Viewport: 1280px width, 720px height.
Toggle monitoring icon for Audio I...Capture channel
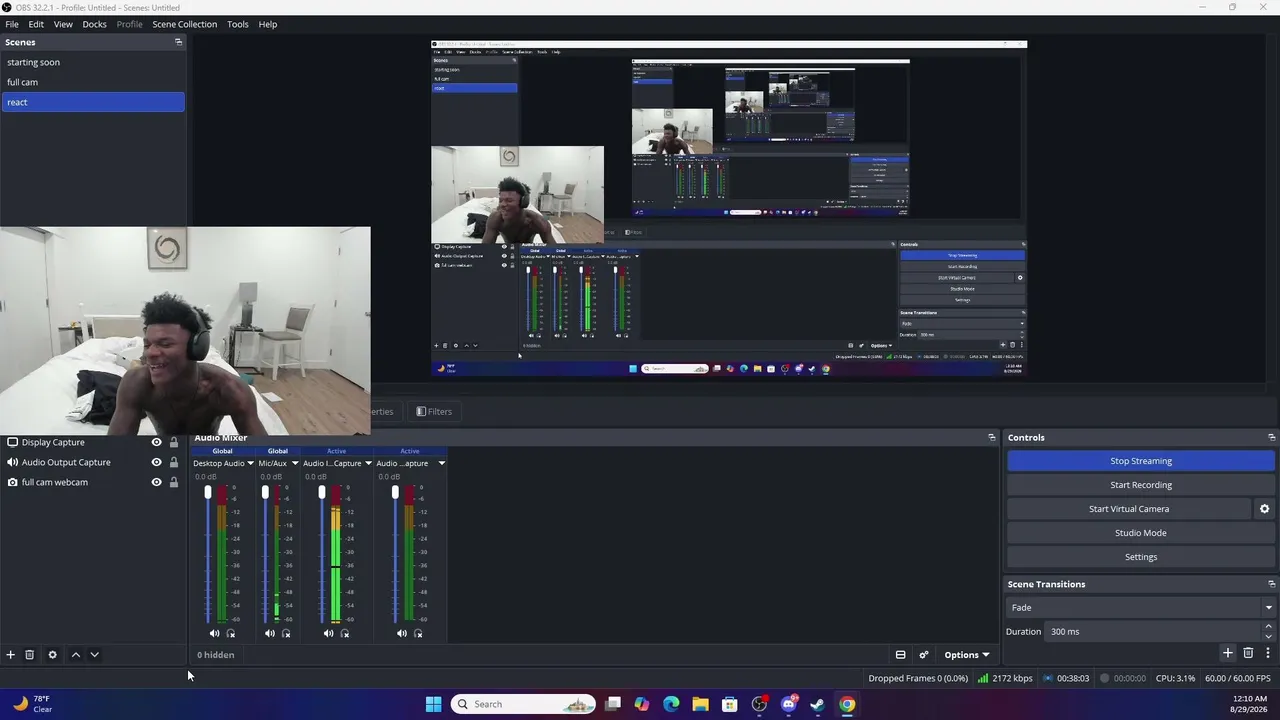[345, 633]
